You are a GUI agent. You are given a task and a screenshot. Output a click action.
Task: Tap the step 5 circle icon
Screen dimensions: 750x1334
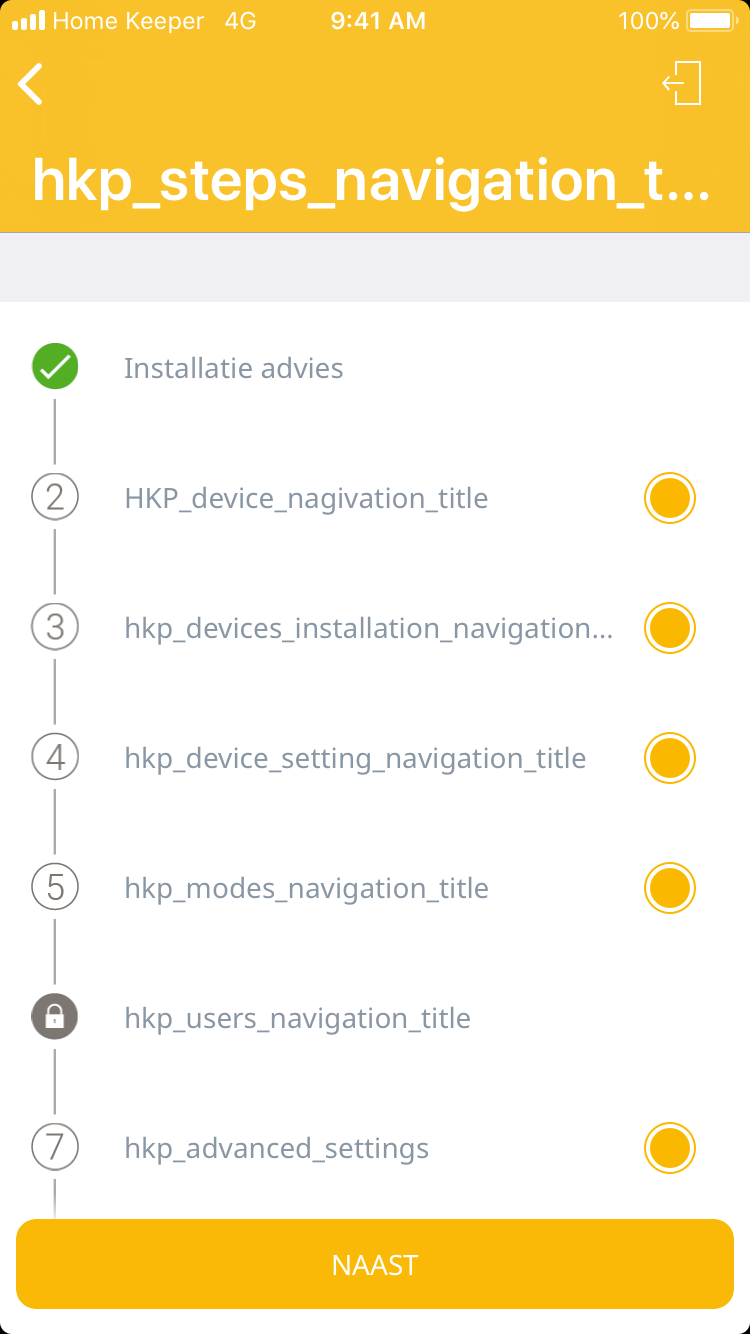click(55, 887)
